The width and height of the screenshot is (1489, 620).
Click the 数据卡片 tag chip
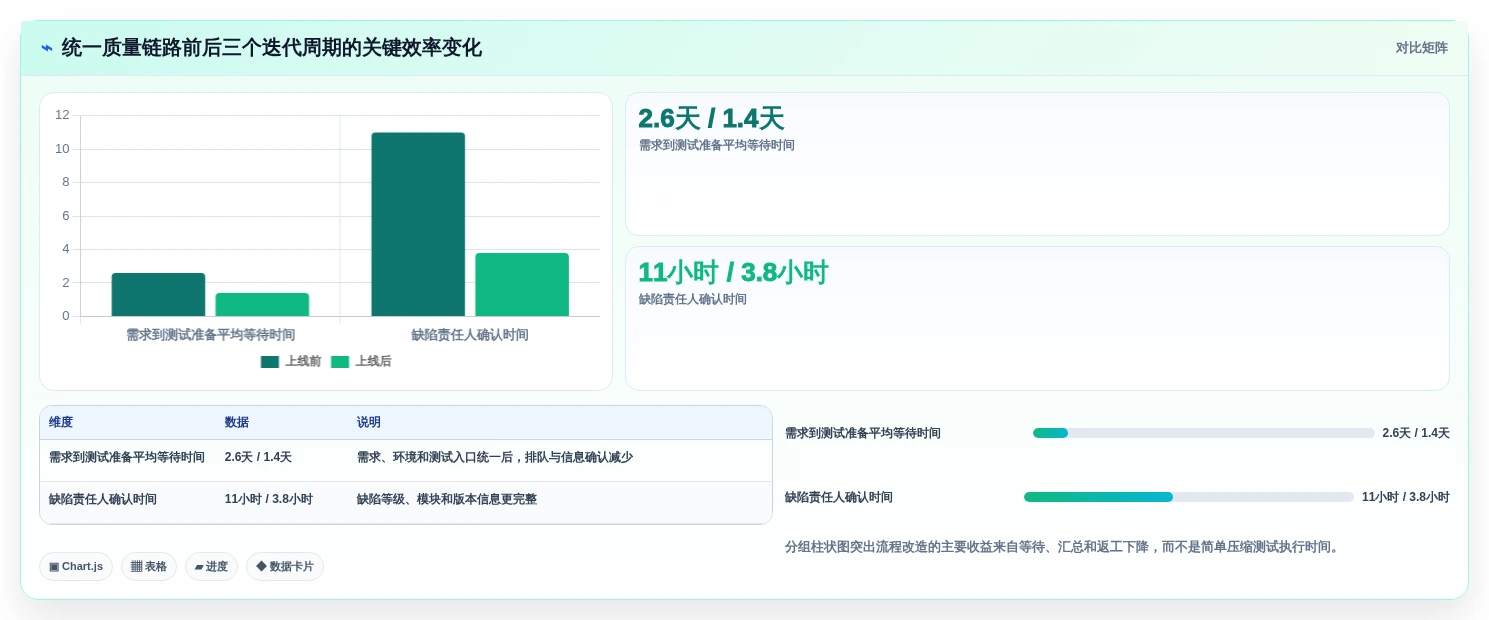tap(285, 567)
